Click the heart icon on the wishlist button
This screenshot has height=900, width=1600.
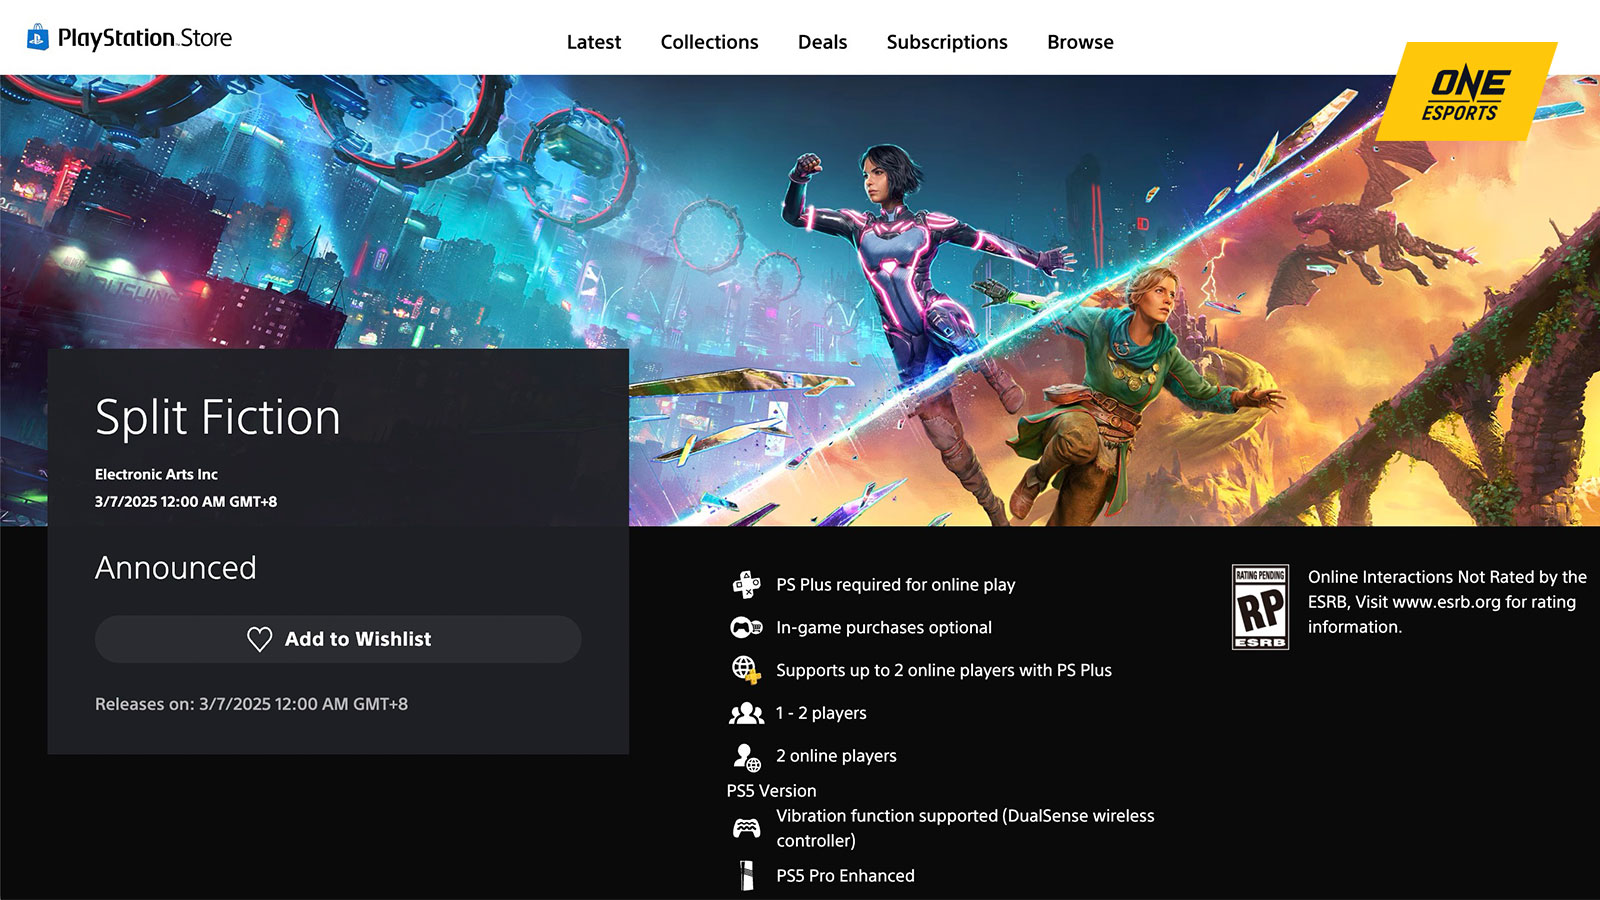pos(259,639)
